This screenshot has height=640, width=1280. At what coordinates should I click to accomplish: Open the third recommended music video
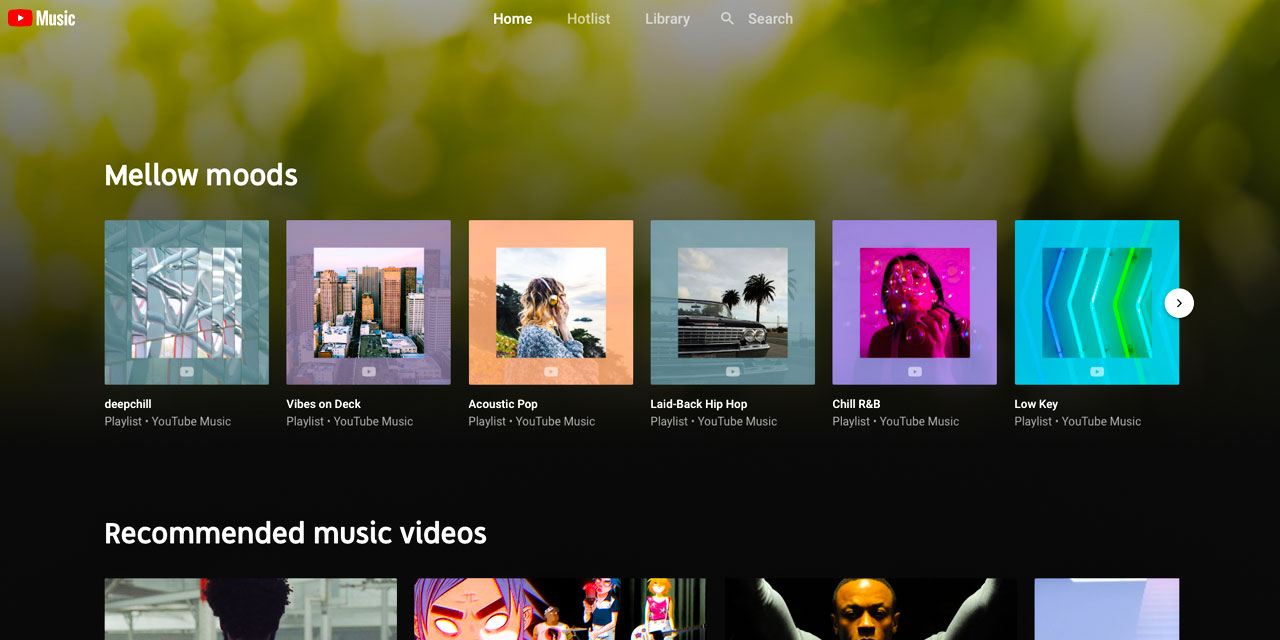(x=870, y=609)
